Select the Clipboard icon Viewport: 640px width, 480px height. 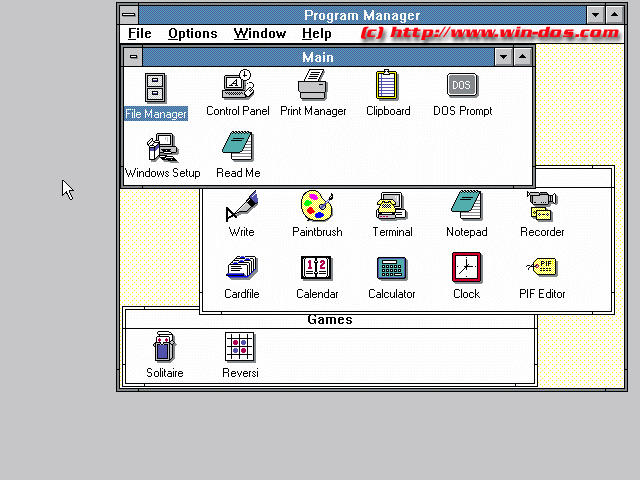[x=387, y=87]
